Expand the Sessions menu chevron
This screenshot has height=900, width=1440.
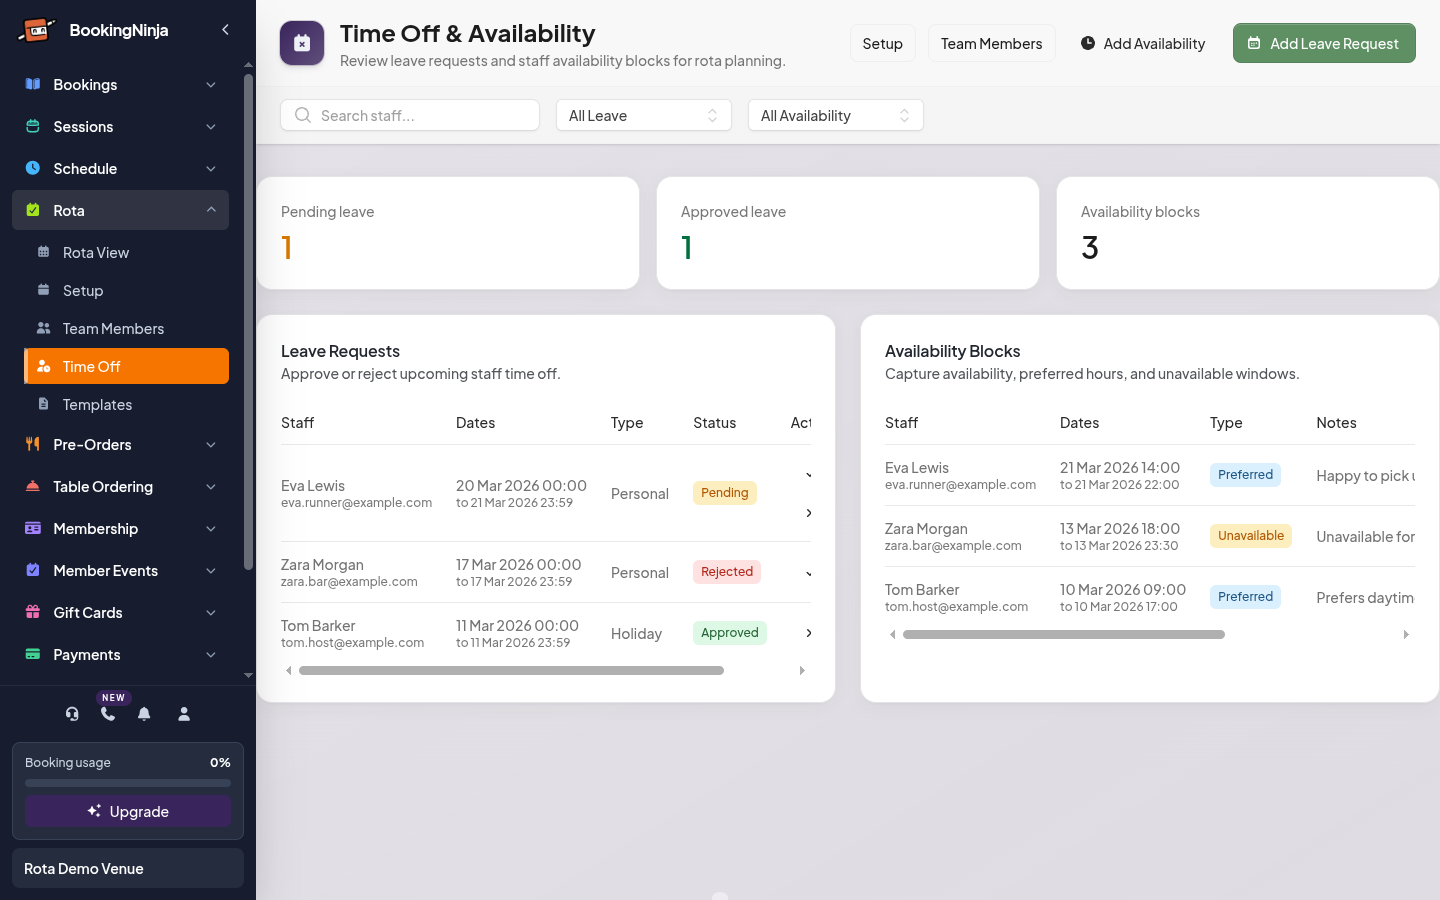[211, 127]
